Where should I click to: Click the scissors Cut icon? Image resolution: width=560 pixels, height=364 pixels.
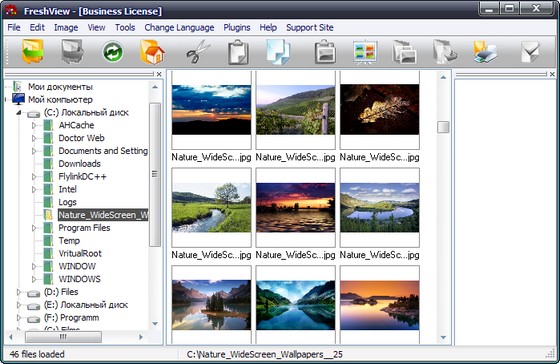point(198,52)
